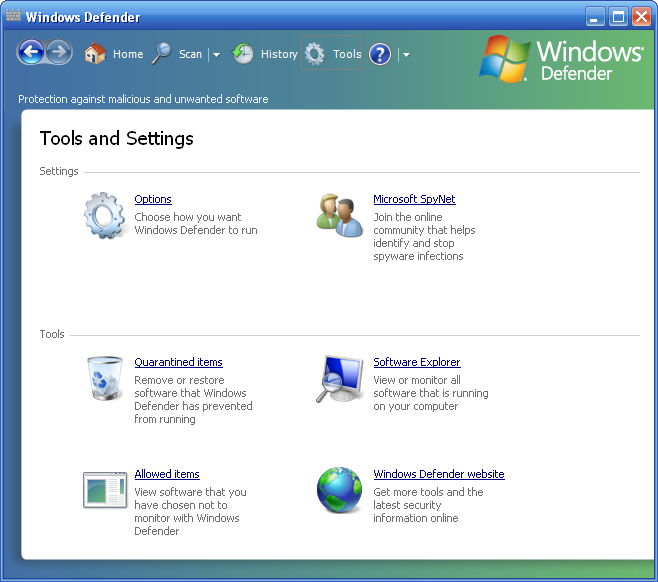Click the Scan magnifying glass icon

pos(162,54)
